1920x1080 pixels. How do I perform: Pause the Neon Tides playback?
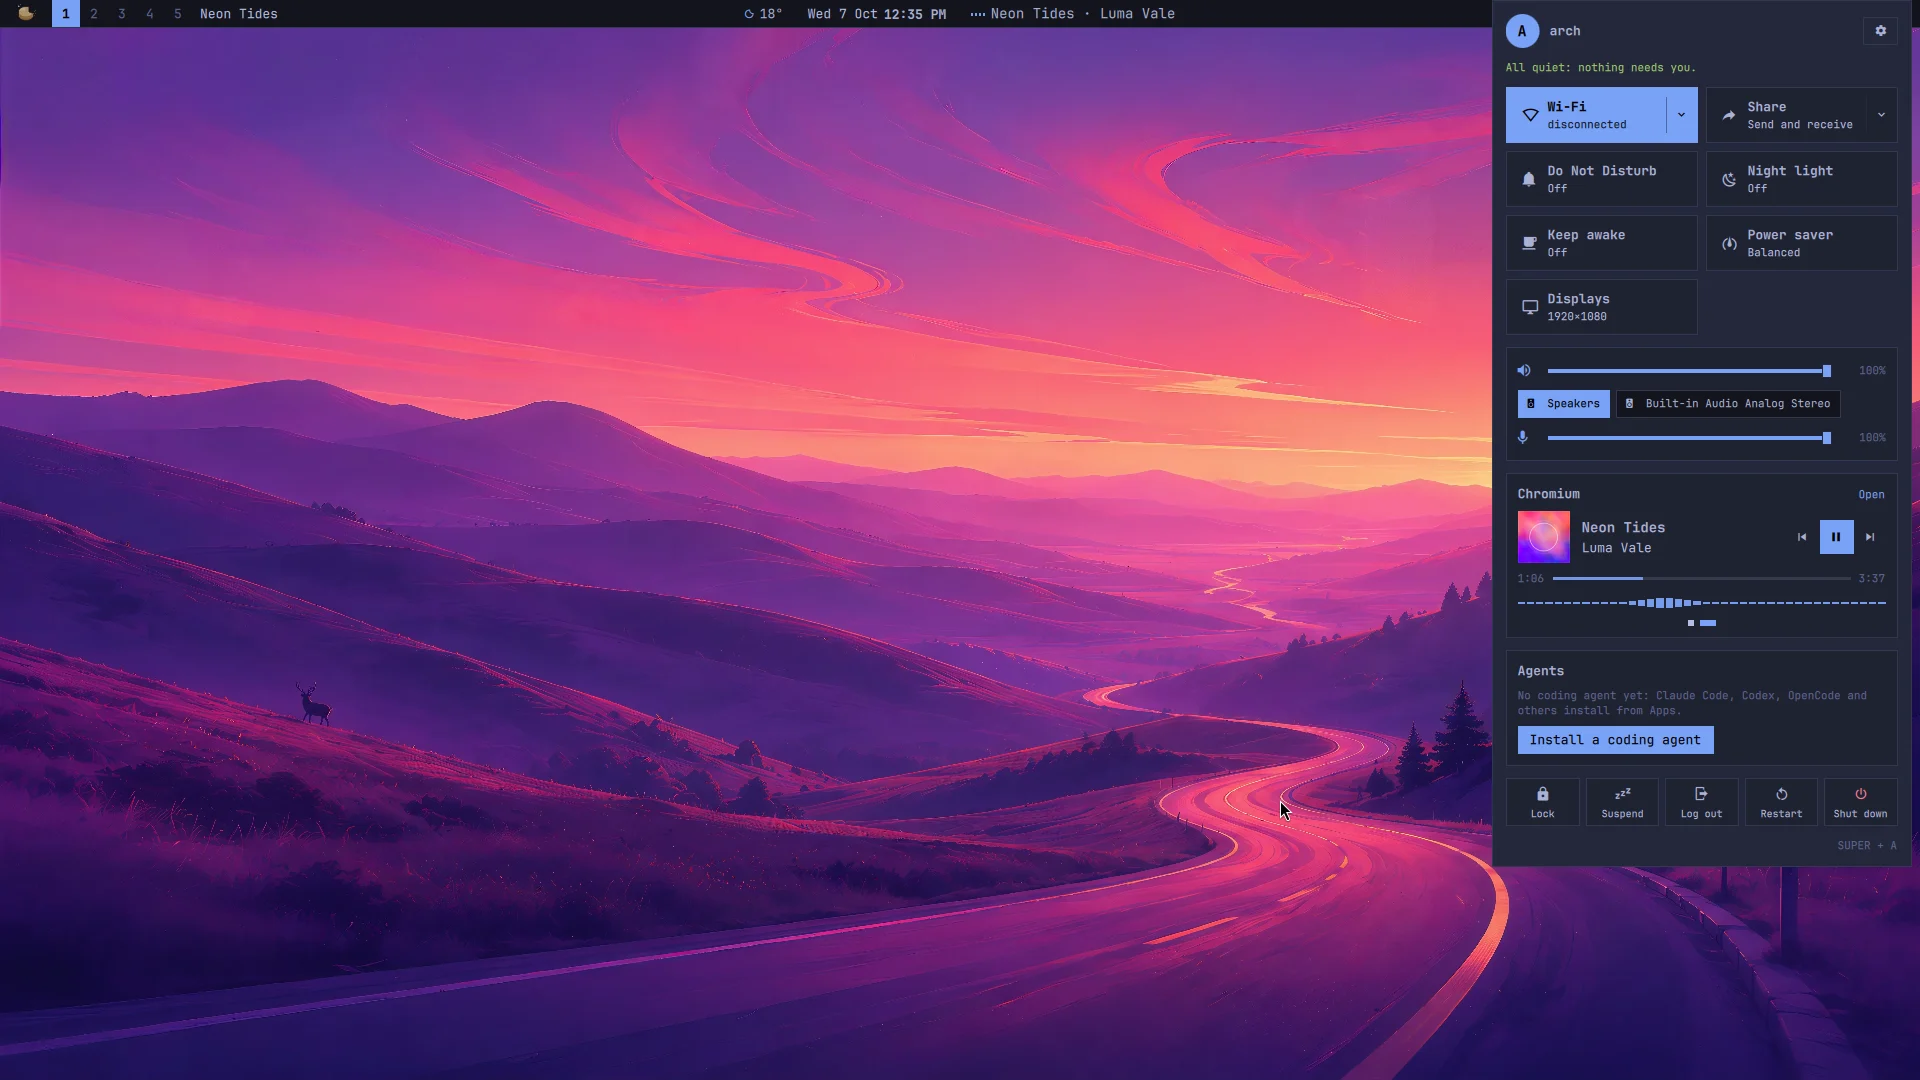(1836, 537)
